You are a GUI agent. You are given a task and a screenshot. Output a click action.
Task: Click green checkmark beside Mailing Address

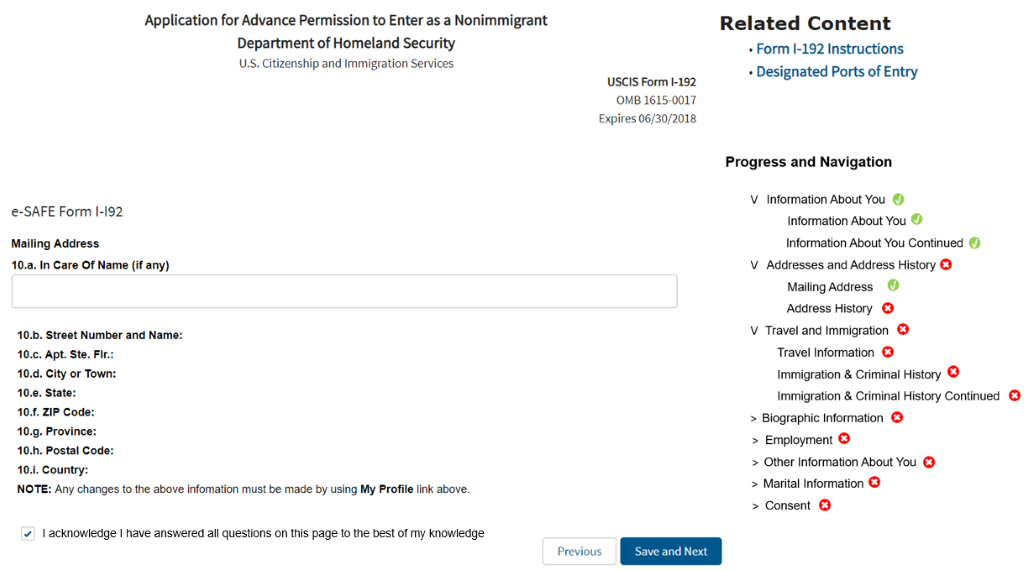[893, 286]
